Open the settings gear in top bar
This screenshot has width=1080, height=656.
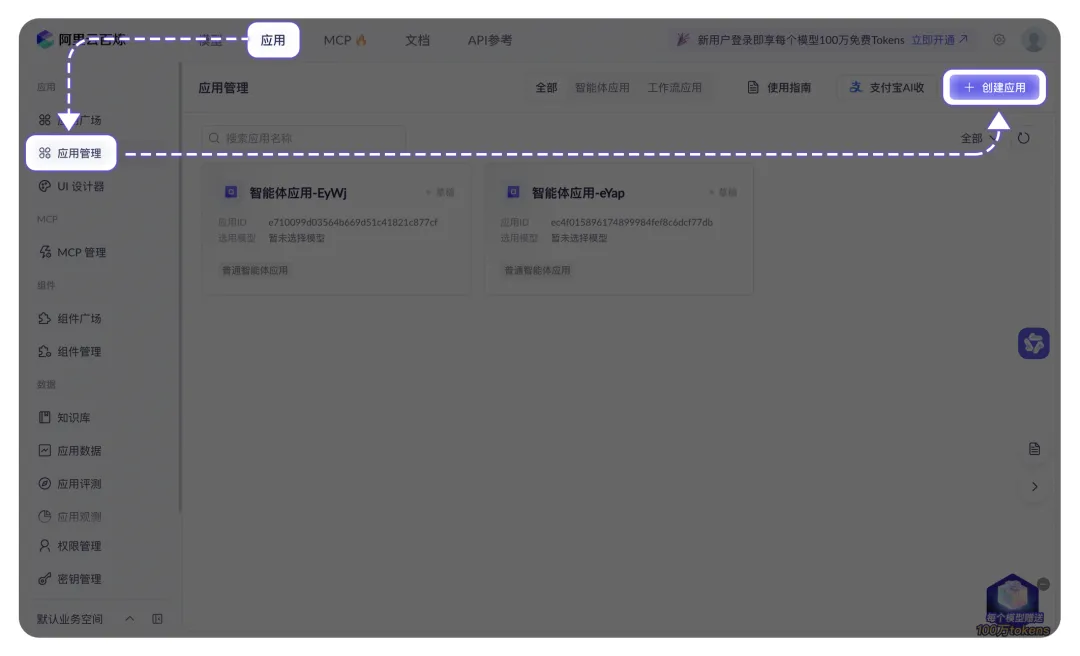tap(998, 40)
